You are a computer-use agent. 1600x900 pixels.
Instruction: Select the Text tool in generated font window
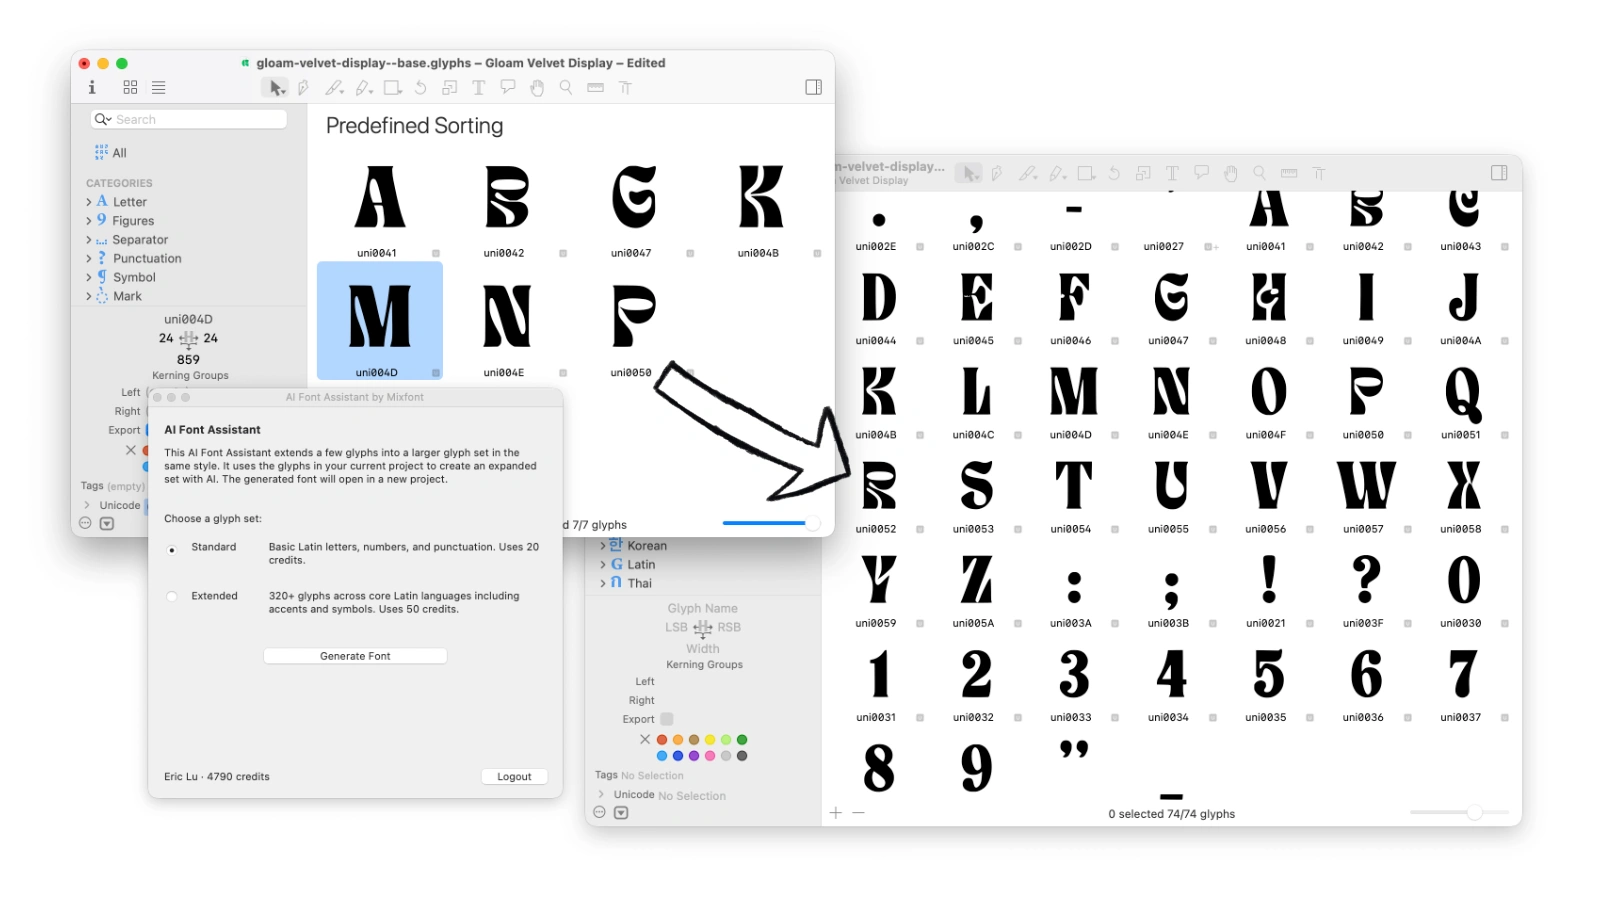pyautogui.click(x=1173, y=173)
